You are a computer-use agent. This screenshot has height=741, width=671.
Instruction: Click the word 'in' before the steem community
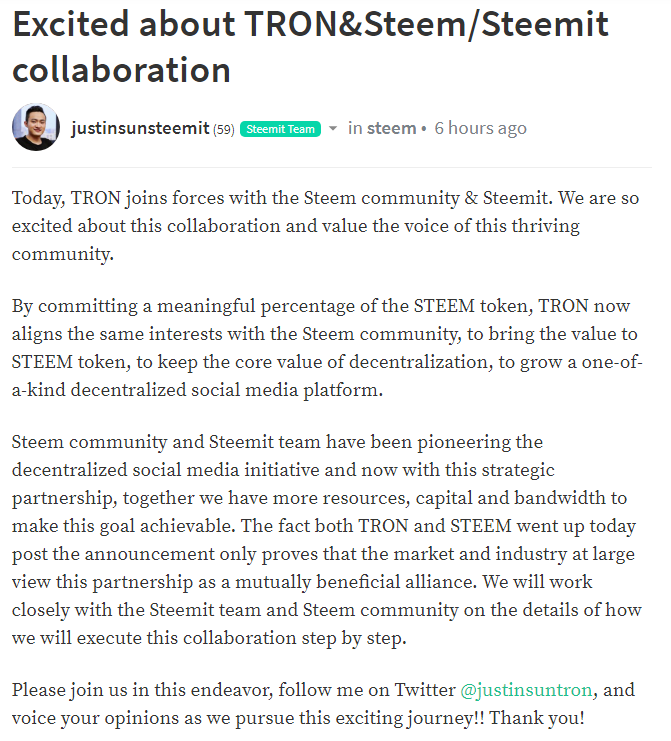[355, 128]
